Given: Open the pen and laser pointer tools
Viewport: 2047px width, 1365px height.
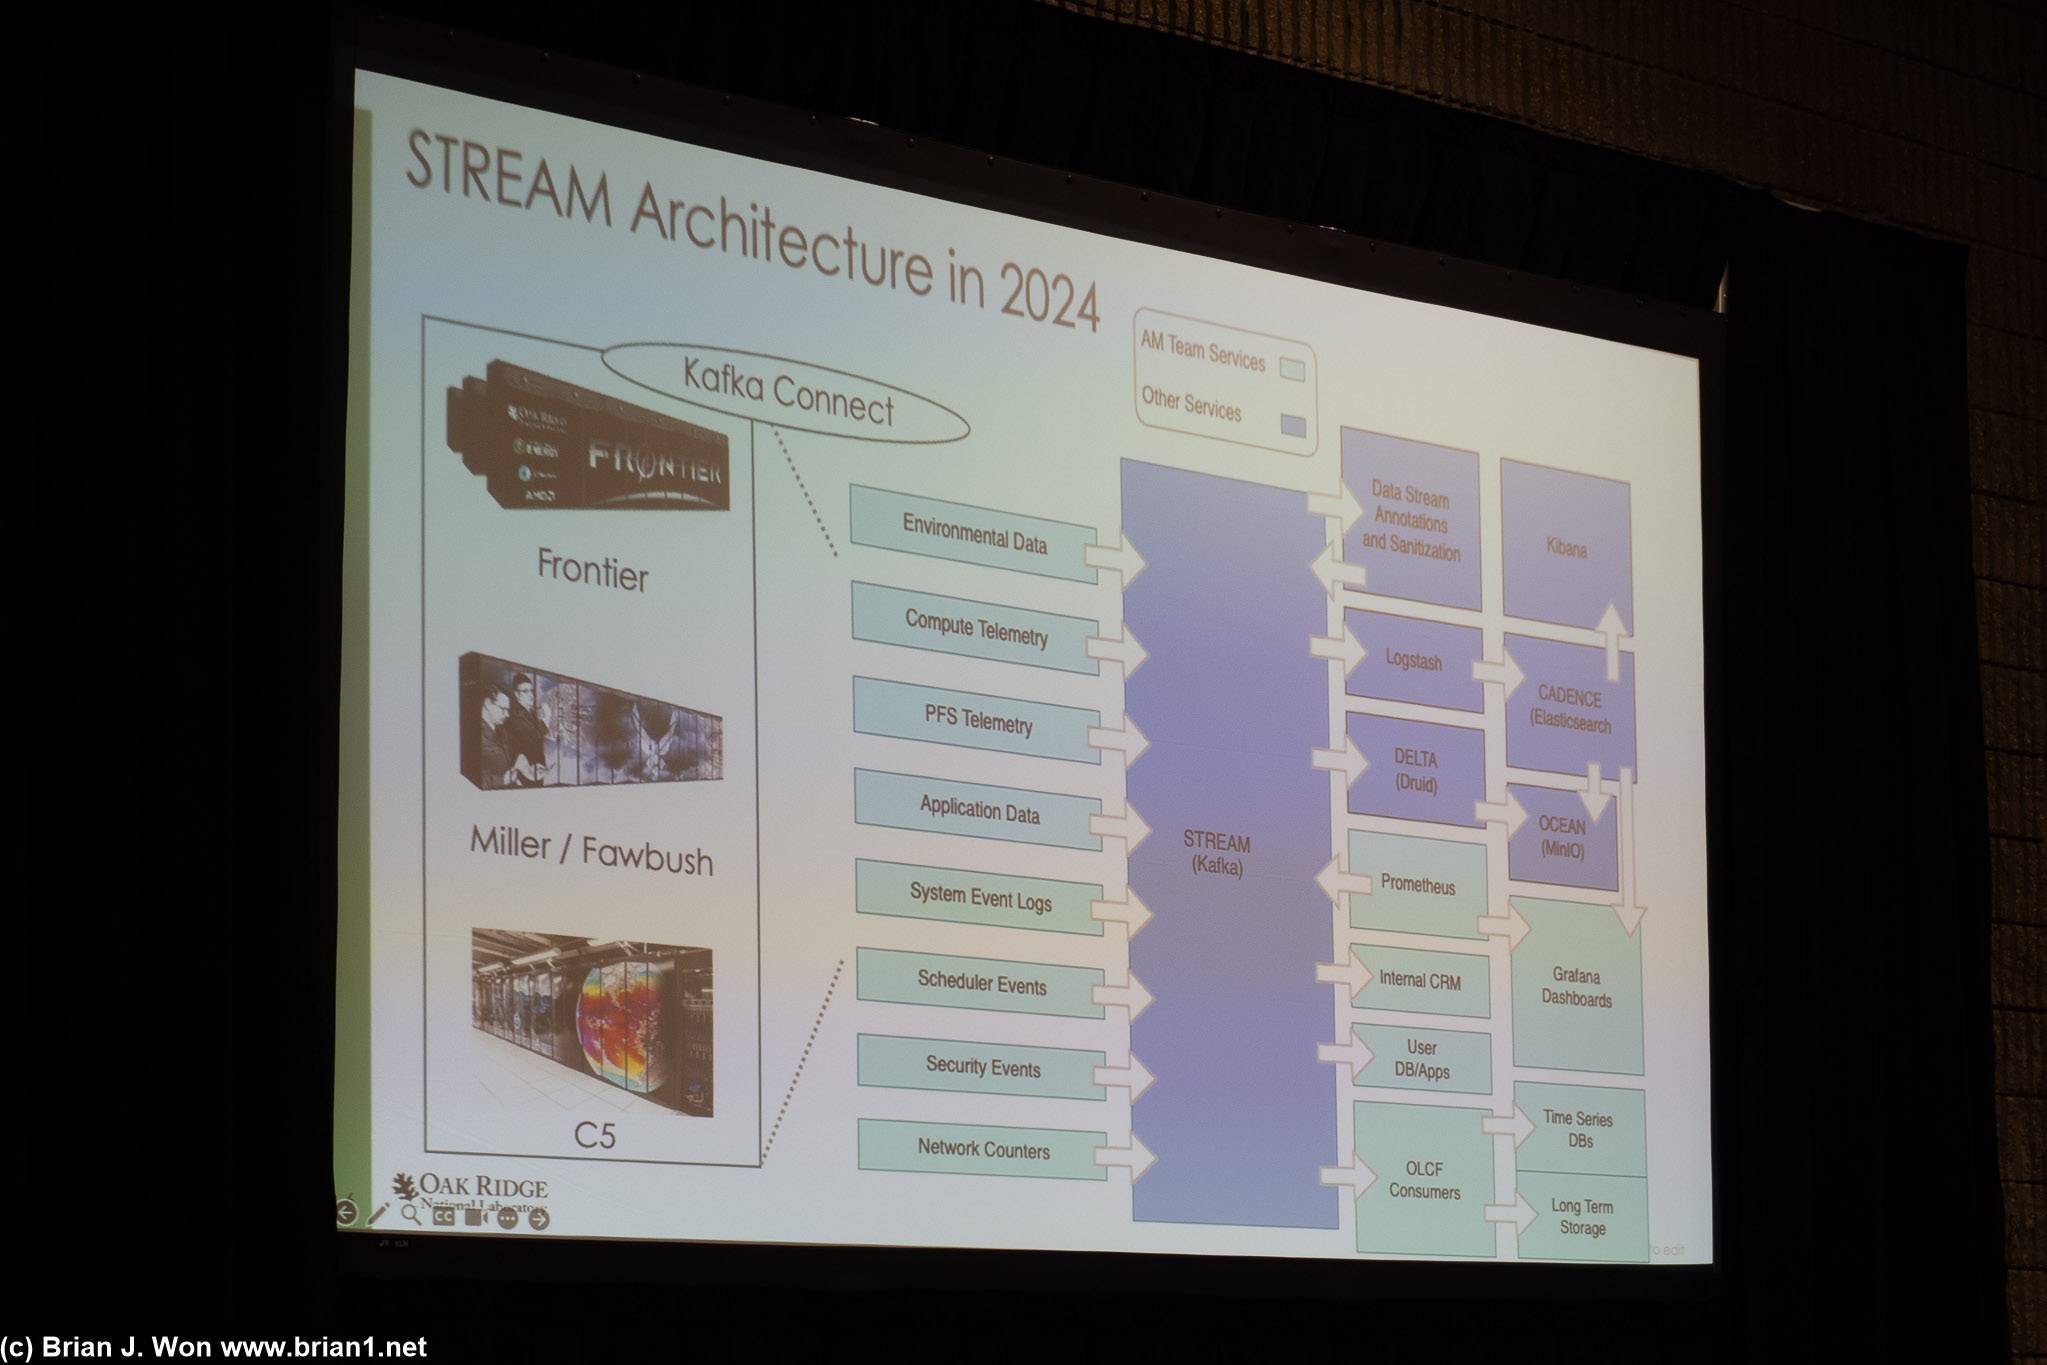Looking at the screenshot, I should pyautogui.click(x=378, y=1214).
